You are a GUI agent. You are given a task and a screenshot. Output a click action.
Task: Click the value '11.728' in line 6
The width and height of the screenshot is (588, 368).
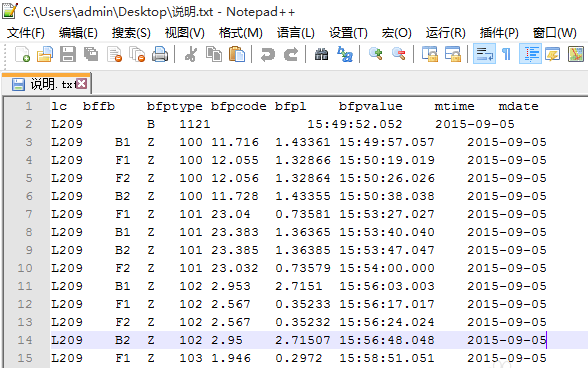(235, 196)
